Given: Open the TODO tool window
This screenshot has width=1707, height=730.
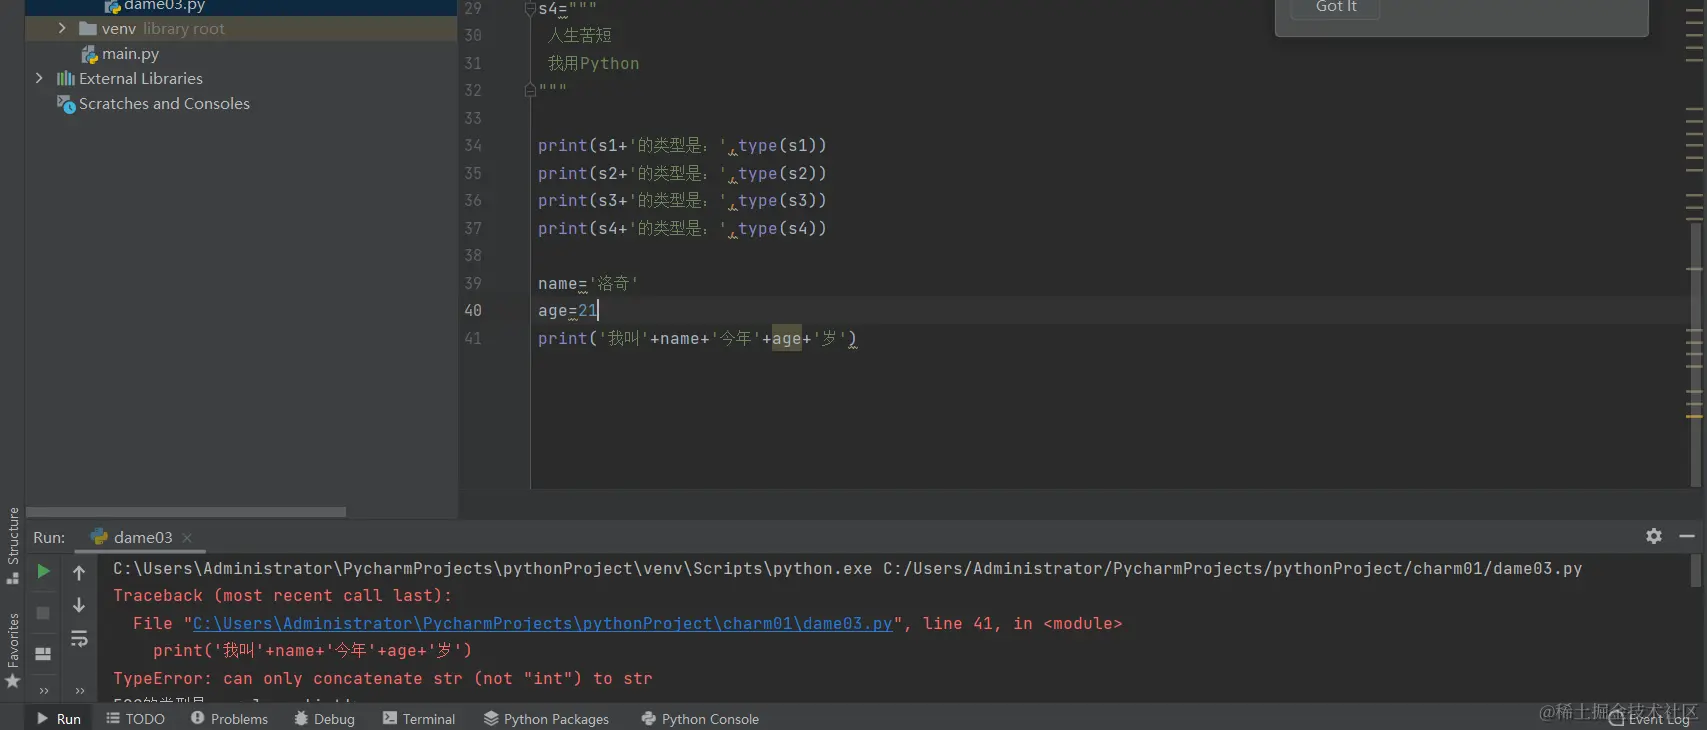Looking at the screenshot, I should [x=136, y=718].
